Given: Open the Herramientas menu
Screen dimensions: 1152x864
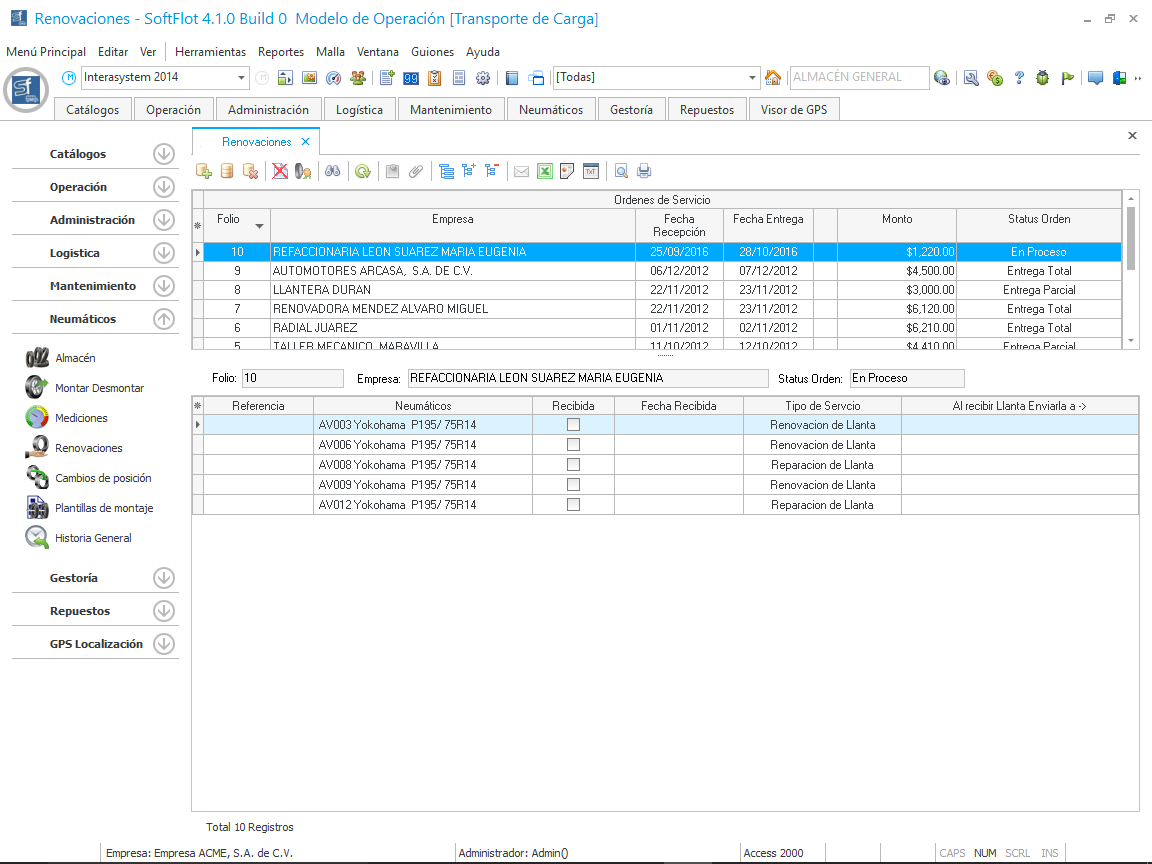Looking at the screenshot, I should tap(210, 52).
